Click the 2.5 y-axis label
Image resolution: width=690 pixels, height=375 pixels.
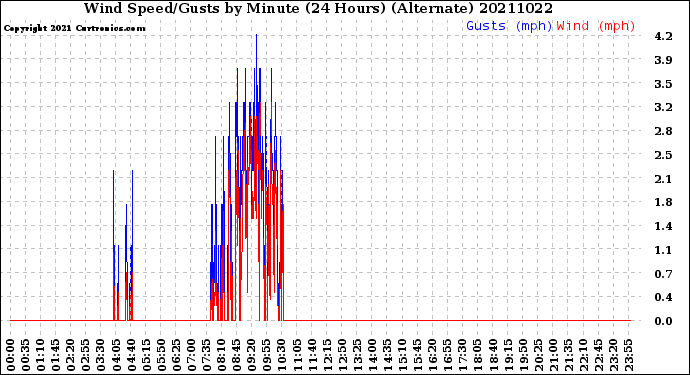click(663, 155)
